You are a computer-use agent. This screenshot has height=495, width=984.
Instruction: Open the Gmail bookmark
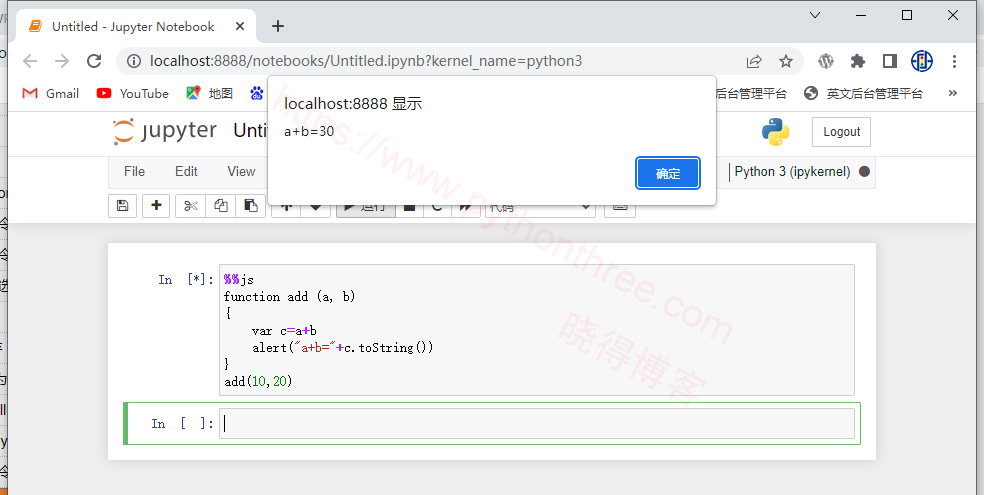pyautogui.click(x=51, y=93)
